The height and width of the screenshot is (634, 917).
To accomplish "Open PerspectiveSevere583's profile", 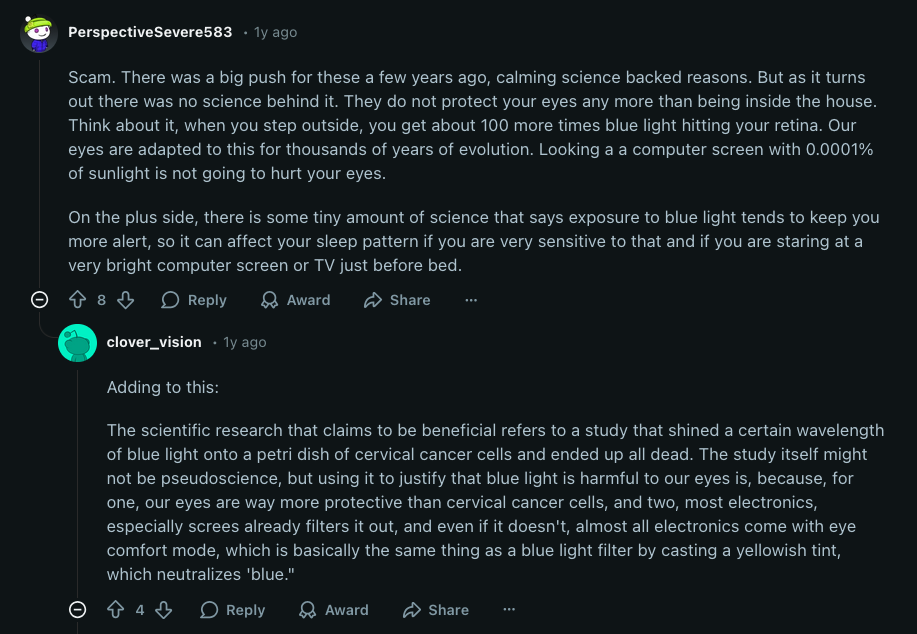I will pyautogui.click(x=150, y=32).
